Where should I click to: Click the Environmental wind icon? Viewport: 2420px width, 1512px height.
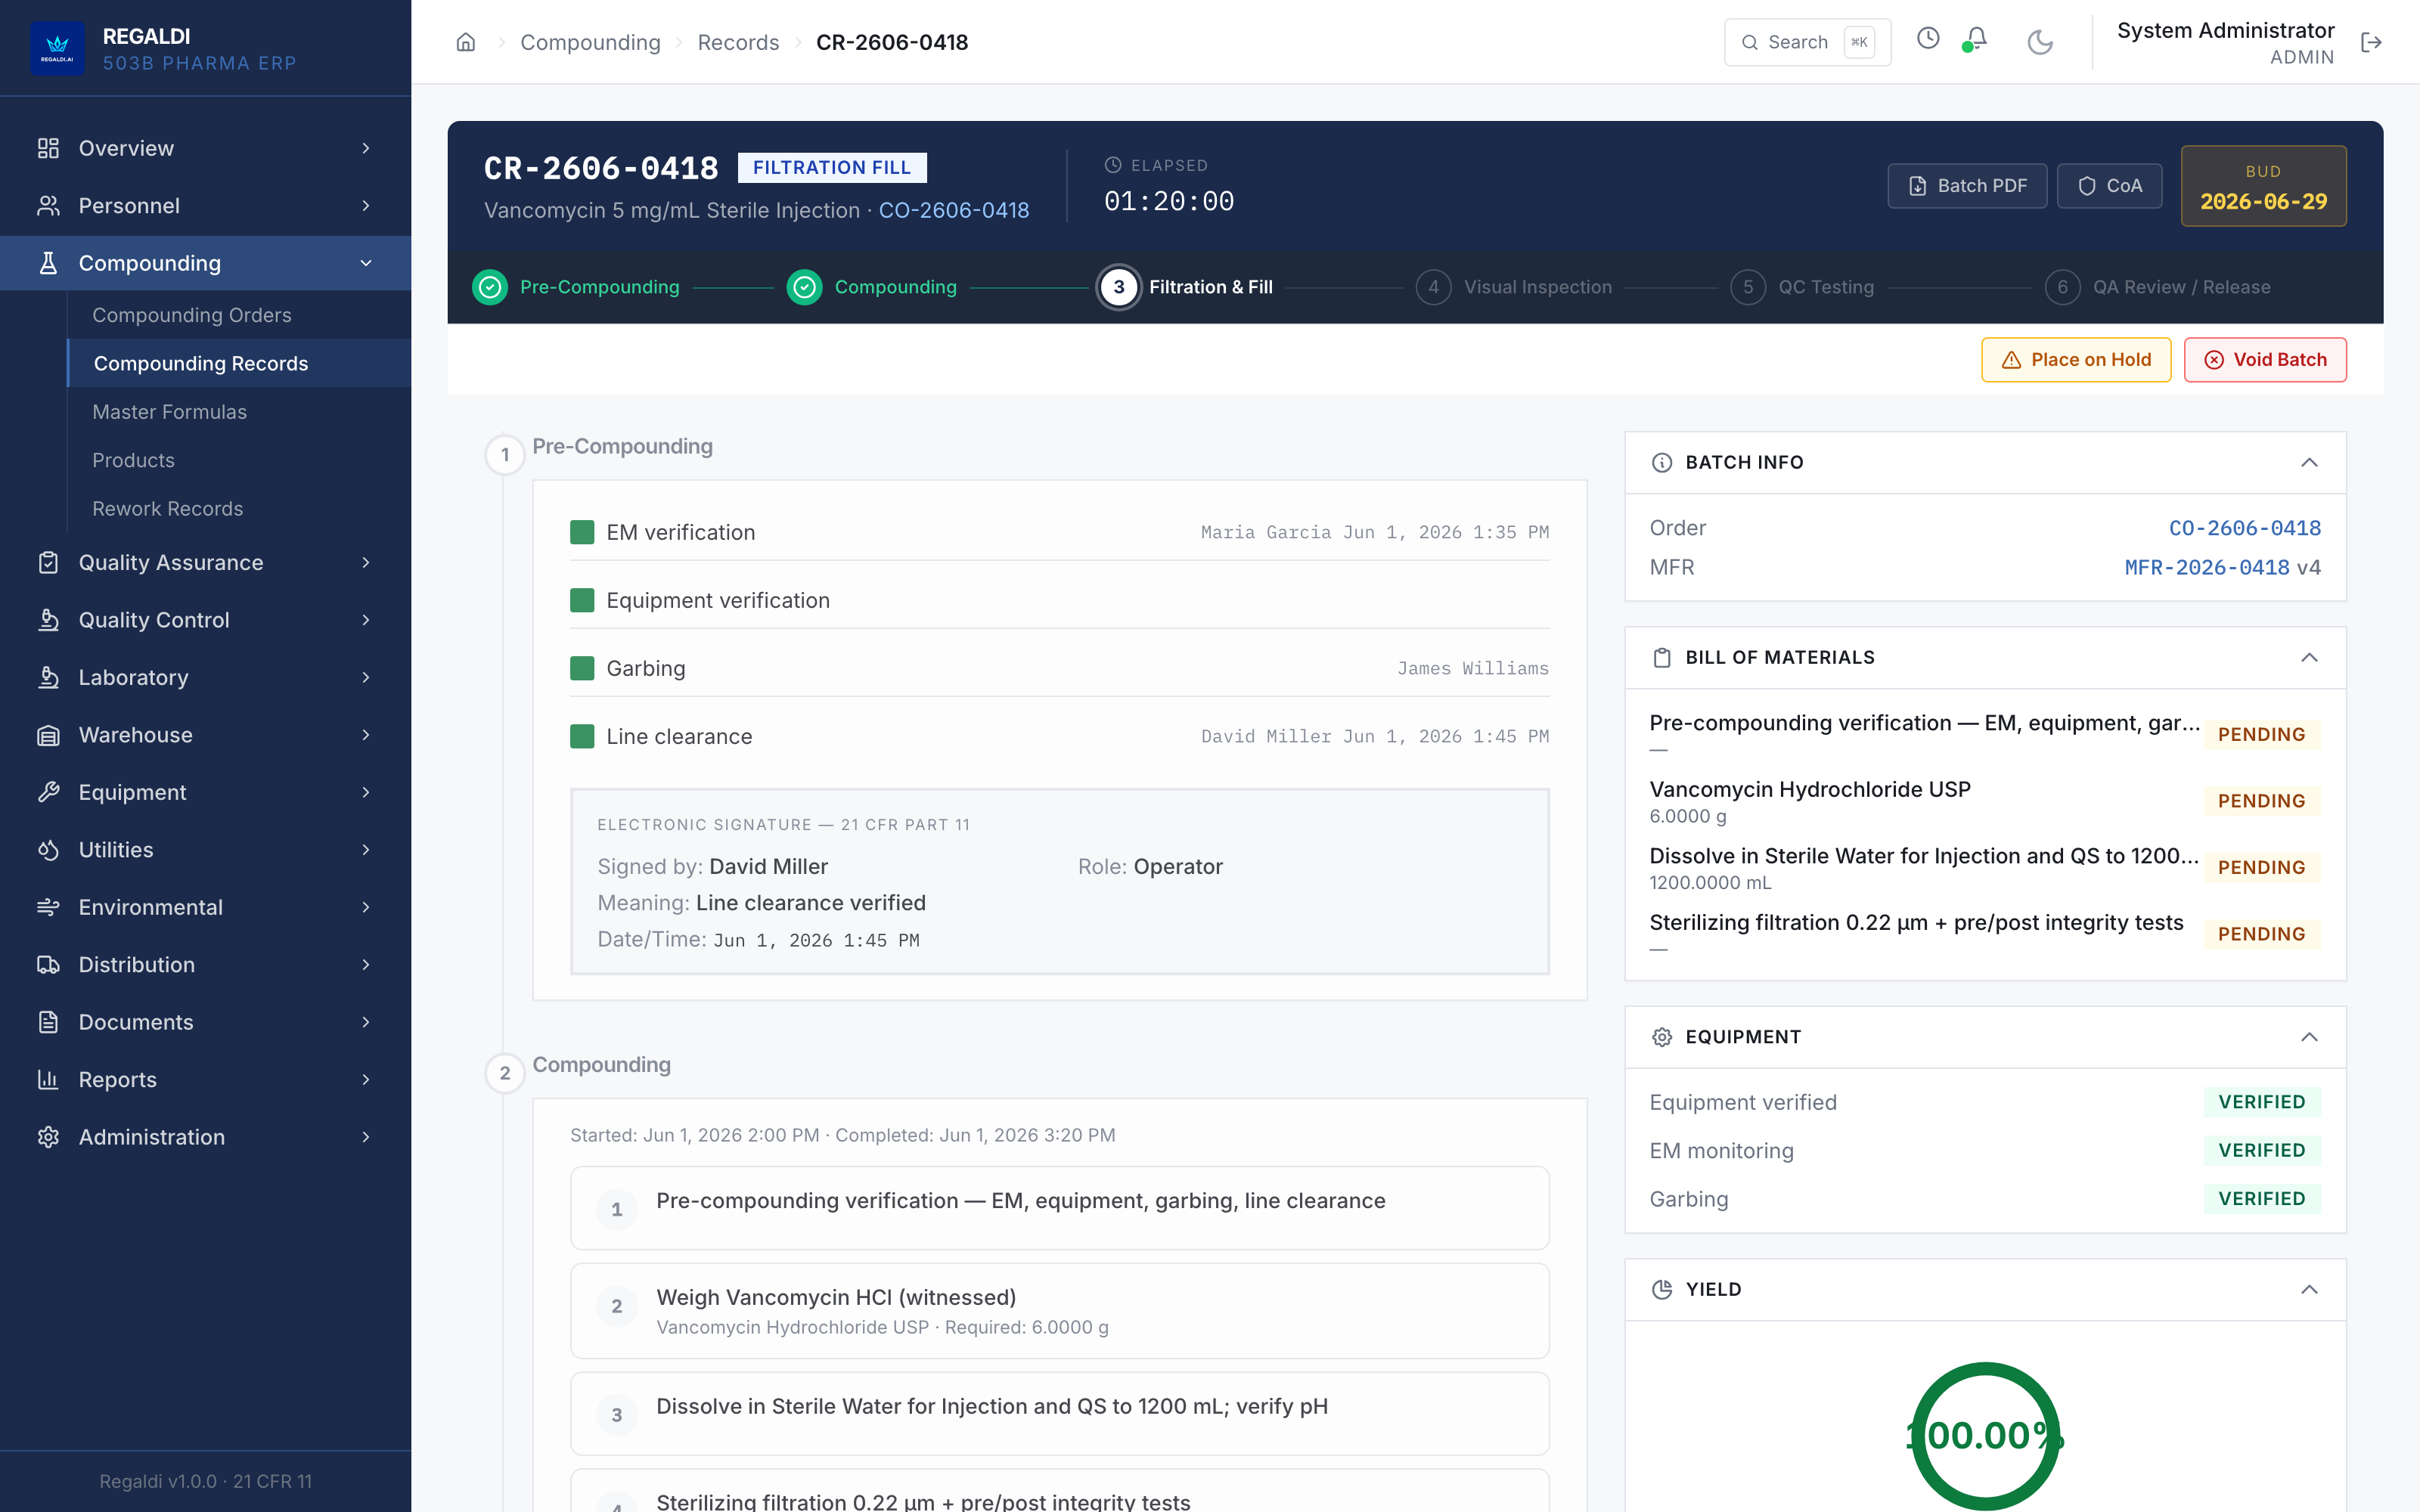click(x=48, y=907)
